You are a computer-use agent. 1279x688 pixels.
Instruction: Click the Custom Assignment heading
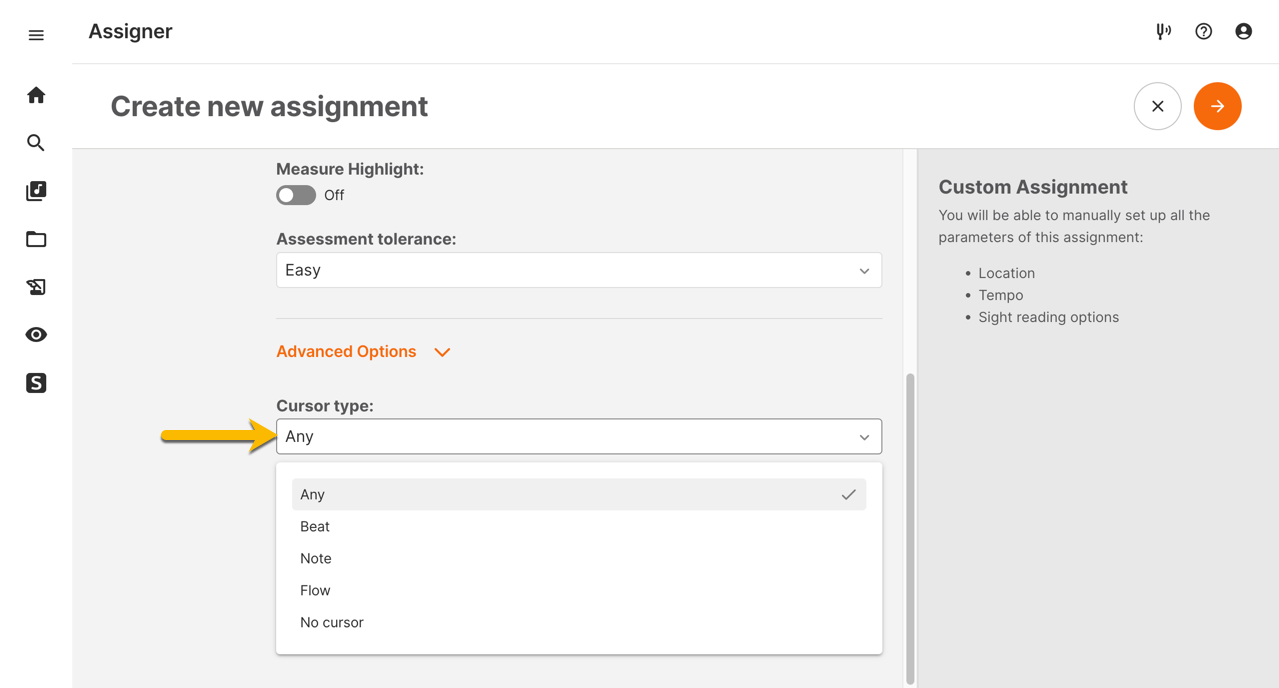1032,187
